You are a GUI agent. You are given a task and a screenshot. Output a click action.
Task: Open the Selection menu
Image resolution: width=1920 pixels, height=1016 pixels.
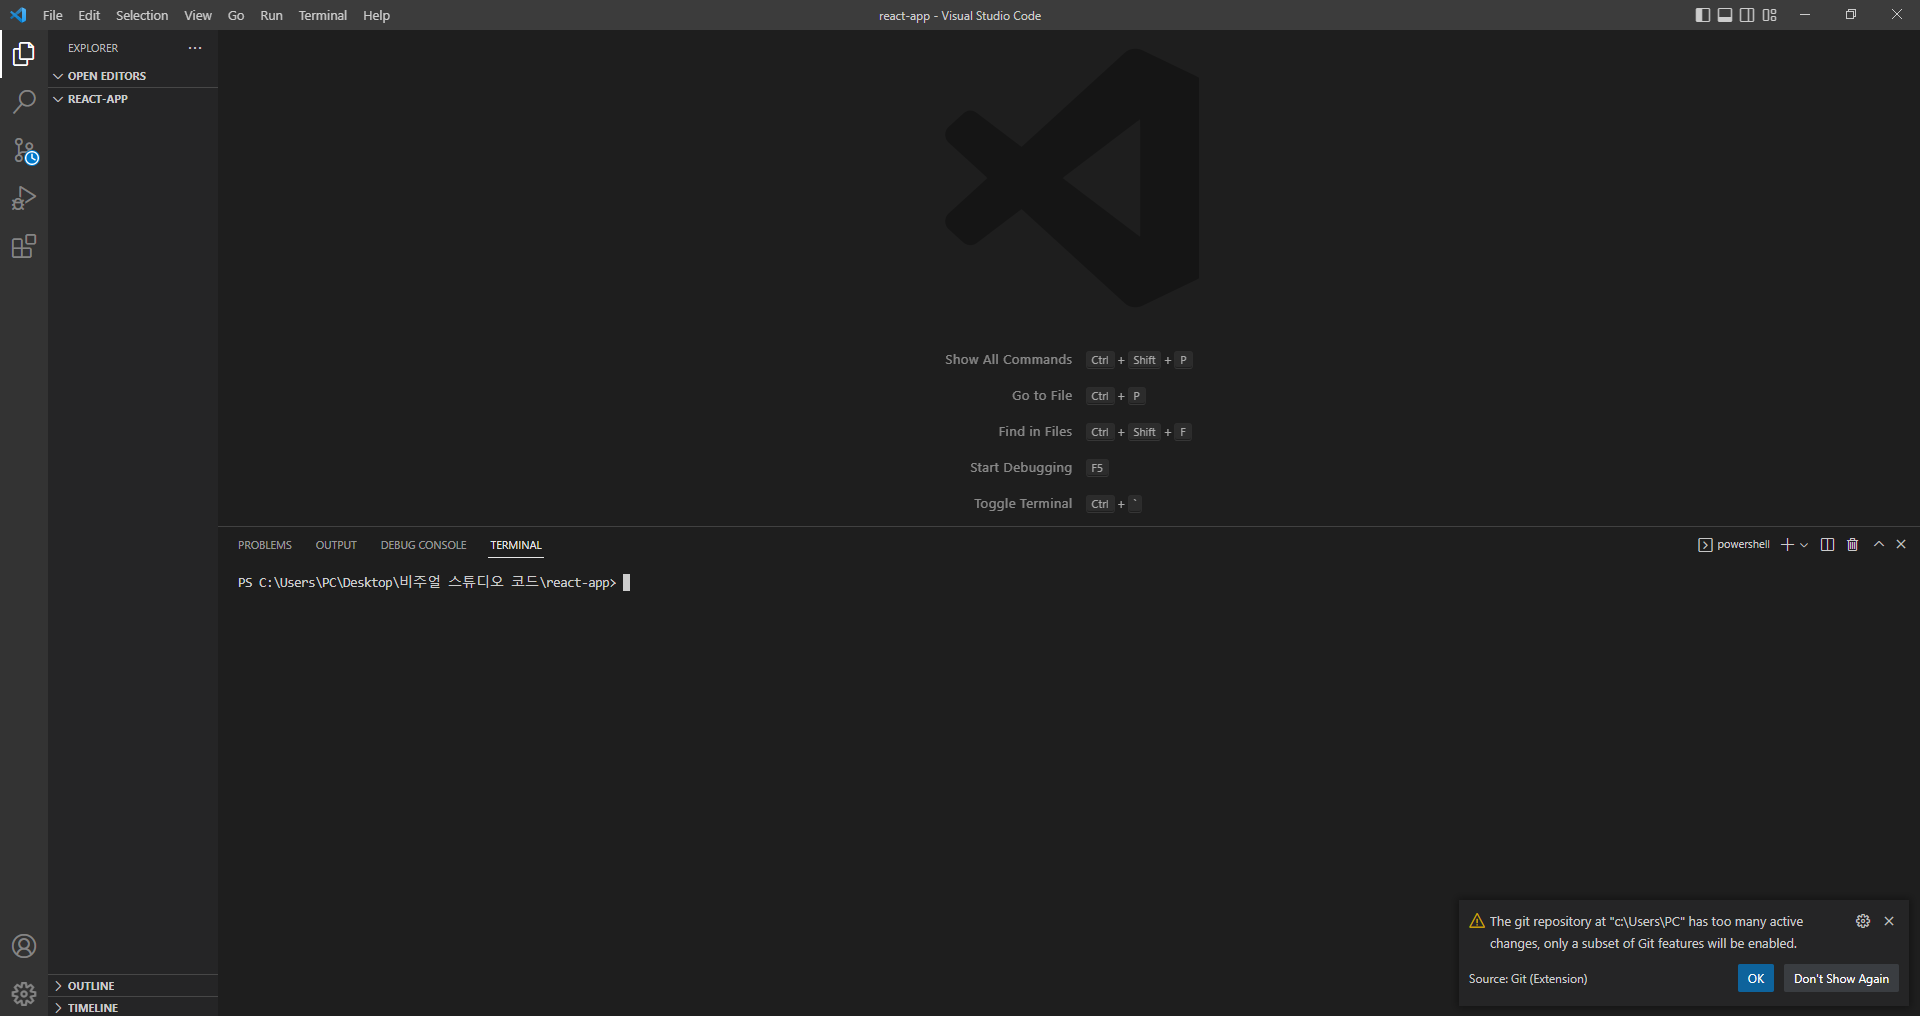pos(142,15)
